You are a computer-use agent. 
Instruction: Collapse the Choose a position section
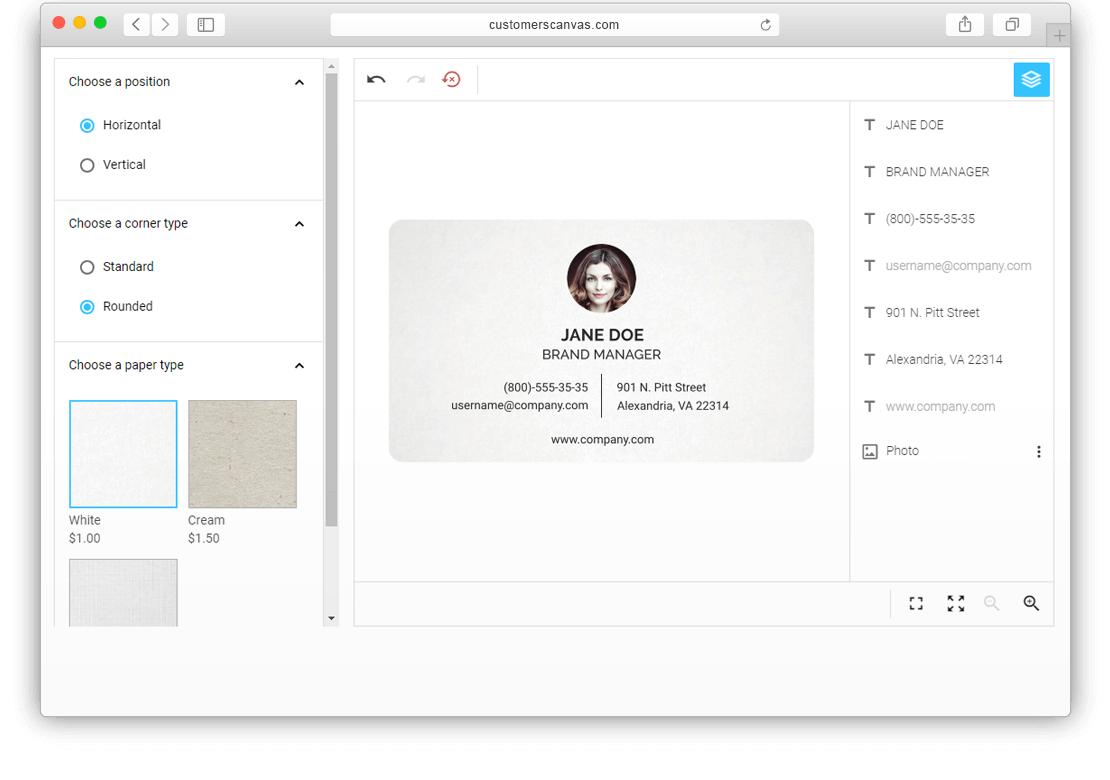(299, 82)
